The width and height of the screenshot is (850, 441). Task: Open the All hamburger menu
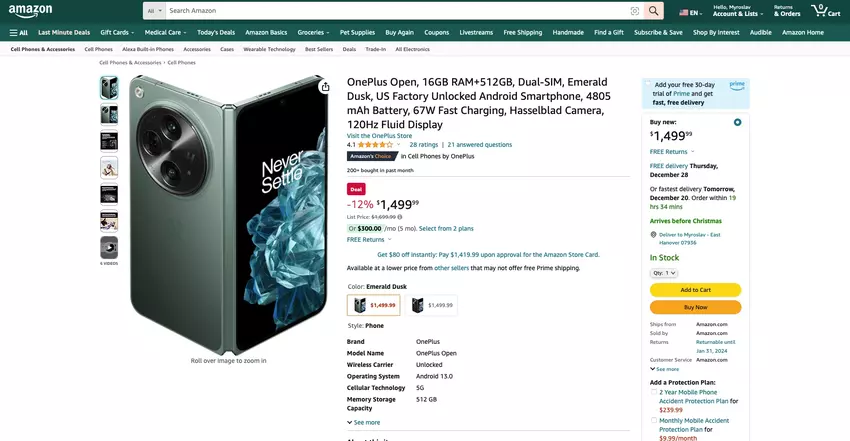[x=18, y=33]
